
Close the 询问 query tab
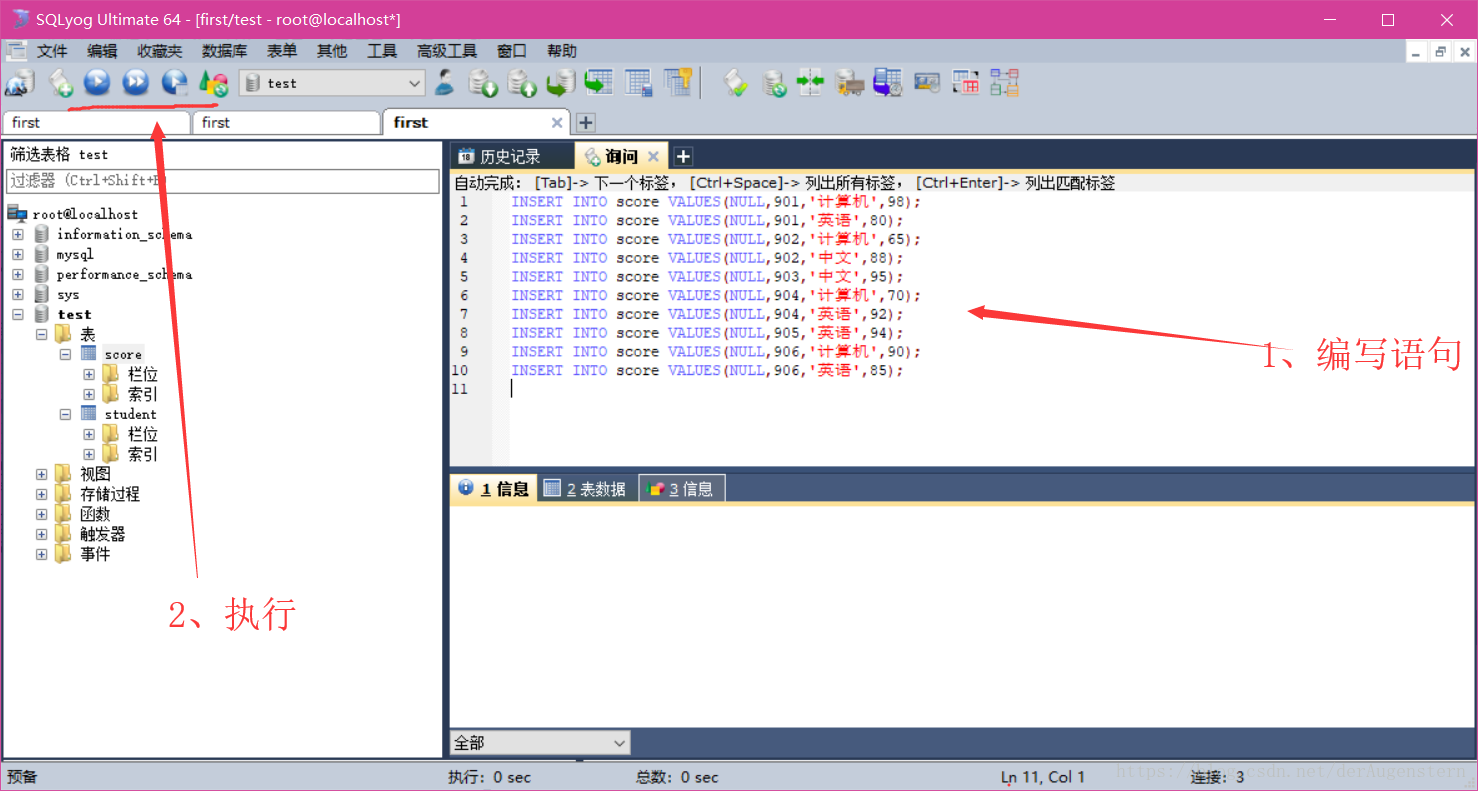coord(653,156)
